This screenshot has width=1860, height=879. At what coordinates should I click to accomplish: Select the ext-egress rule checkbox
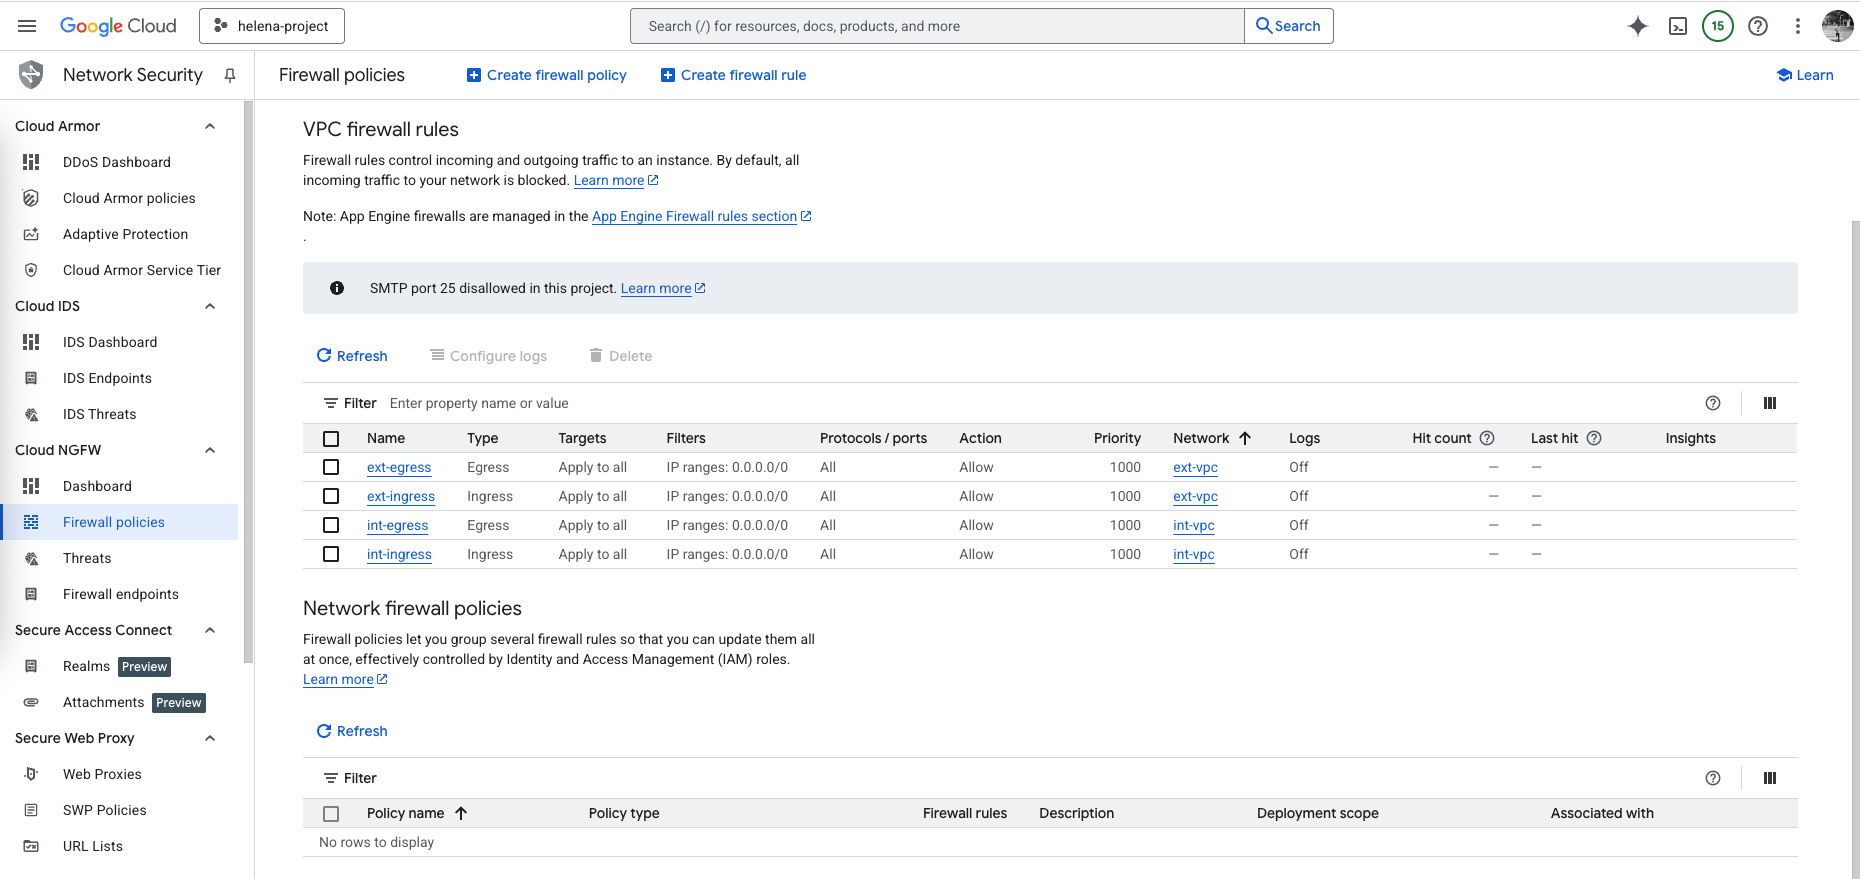[x=331, y=467]
